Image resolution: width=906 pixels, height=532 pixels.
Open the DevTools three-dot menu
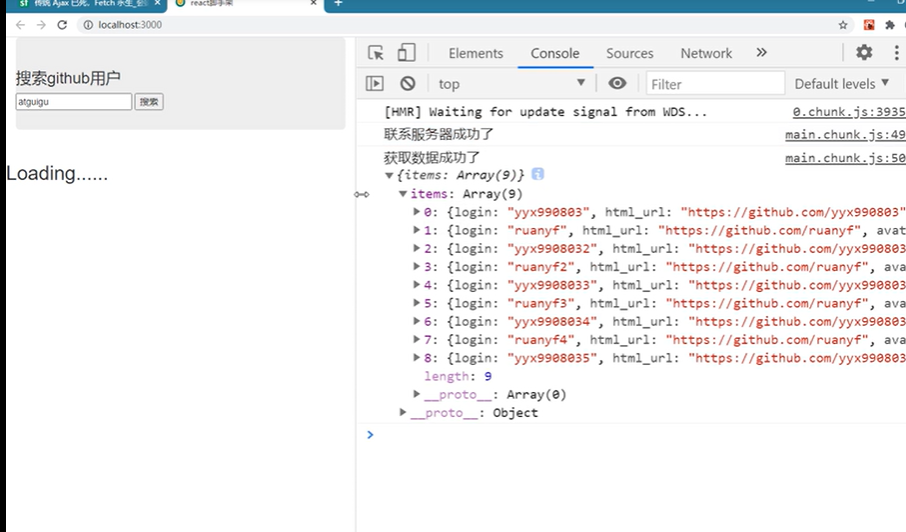[896, 53]
